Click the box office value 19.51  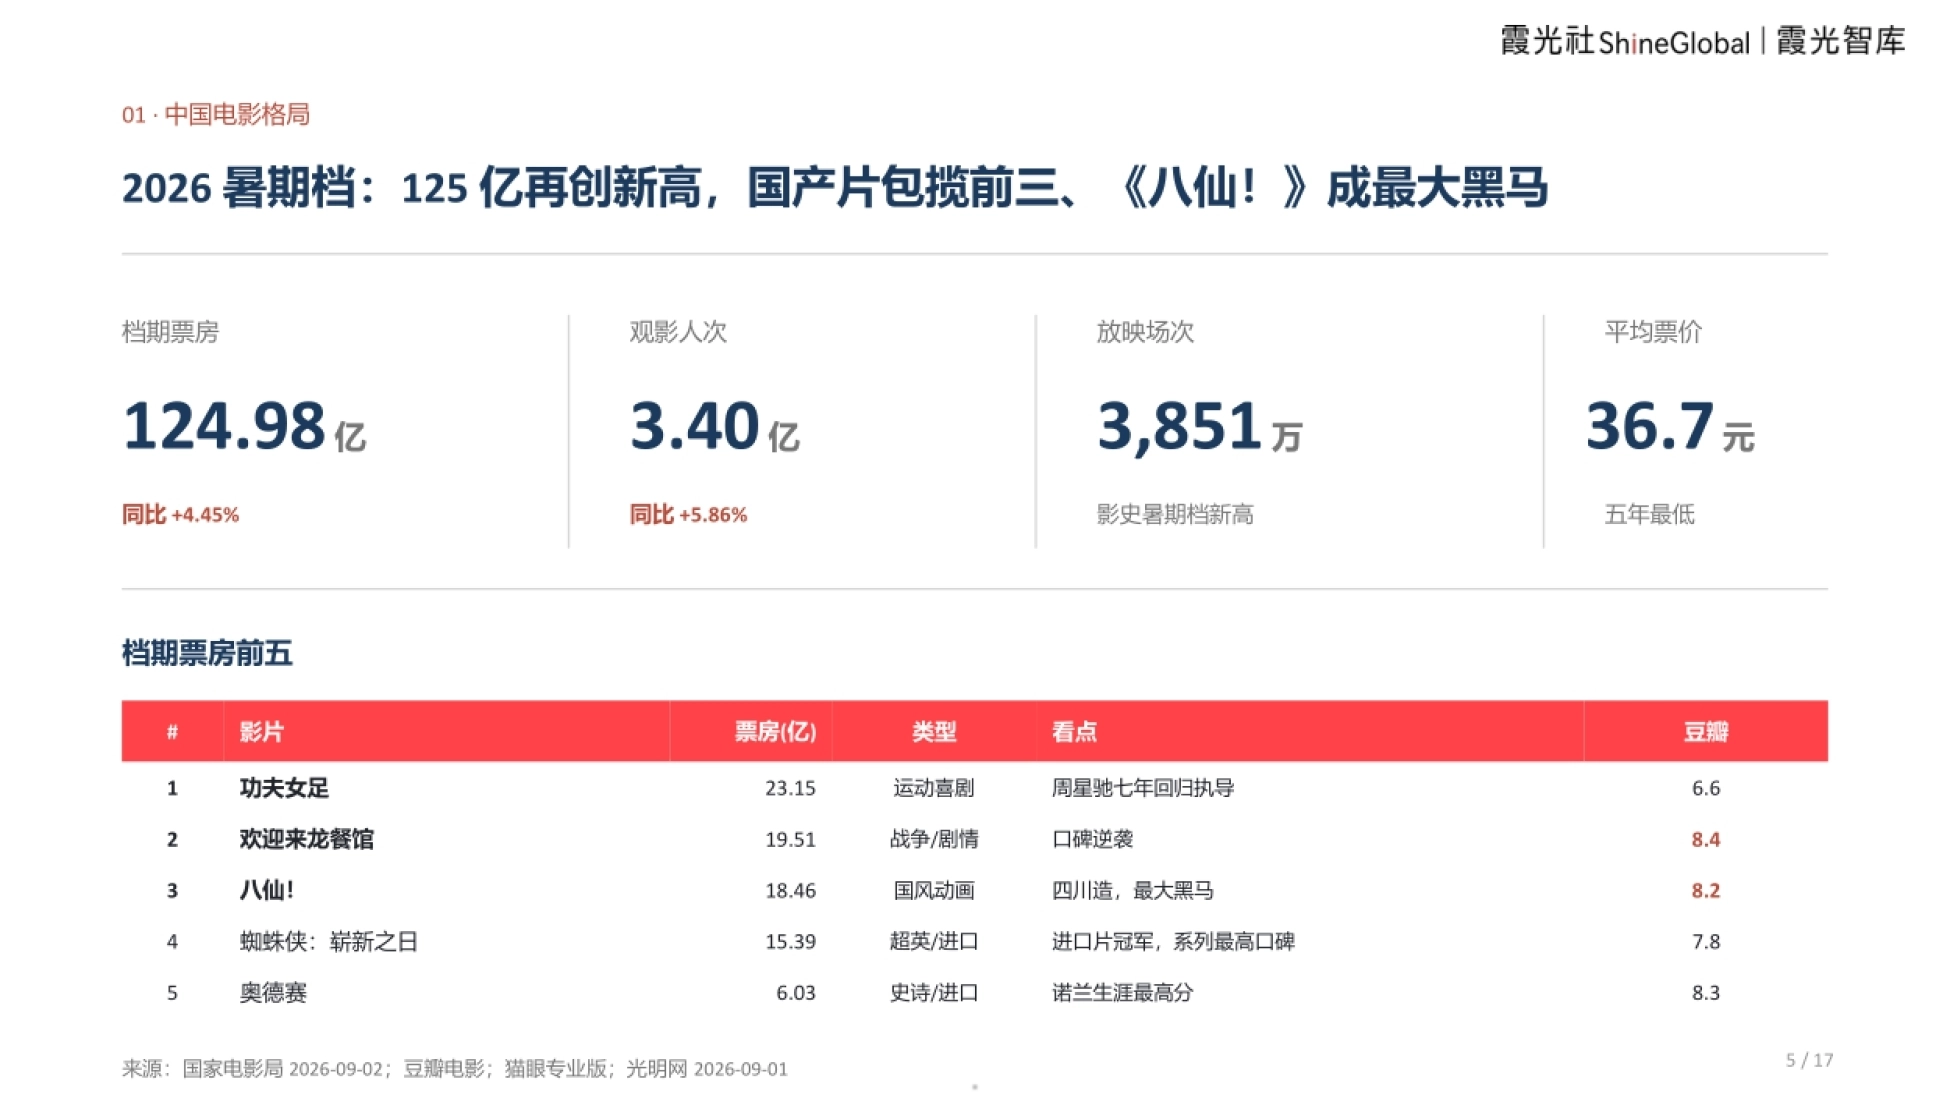[790, 839]
